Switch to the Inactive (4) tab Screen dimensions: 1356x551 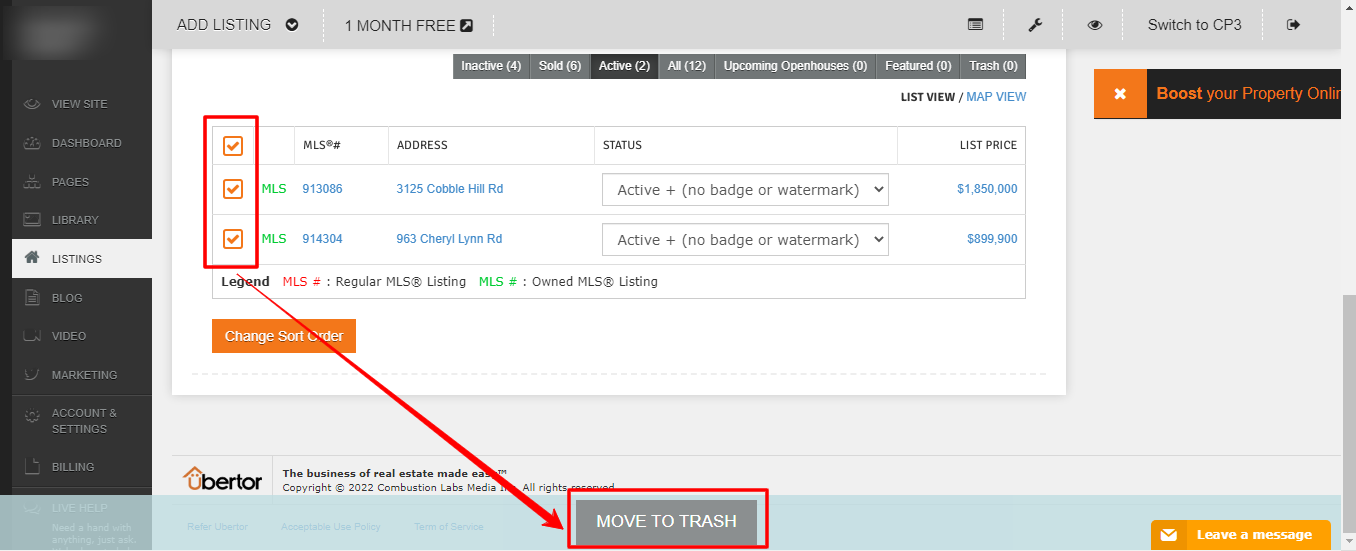pyautogui.click(x=490, y=66)
